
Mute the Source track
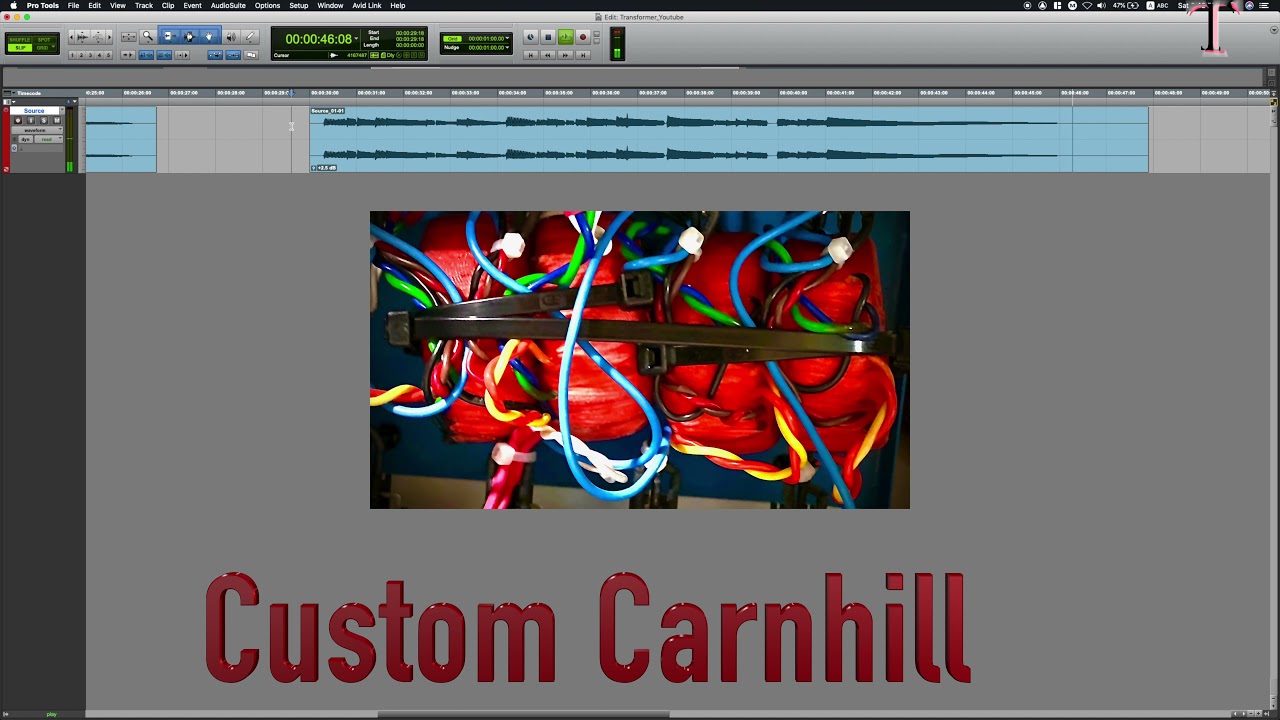57,120
